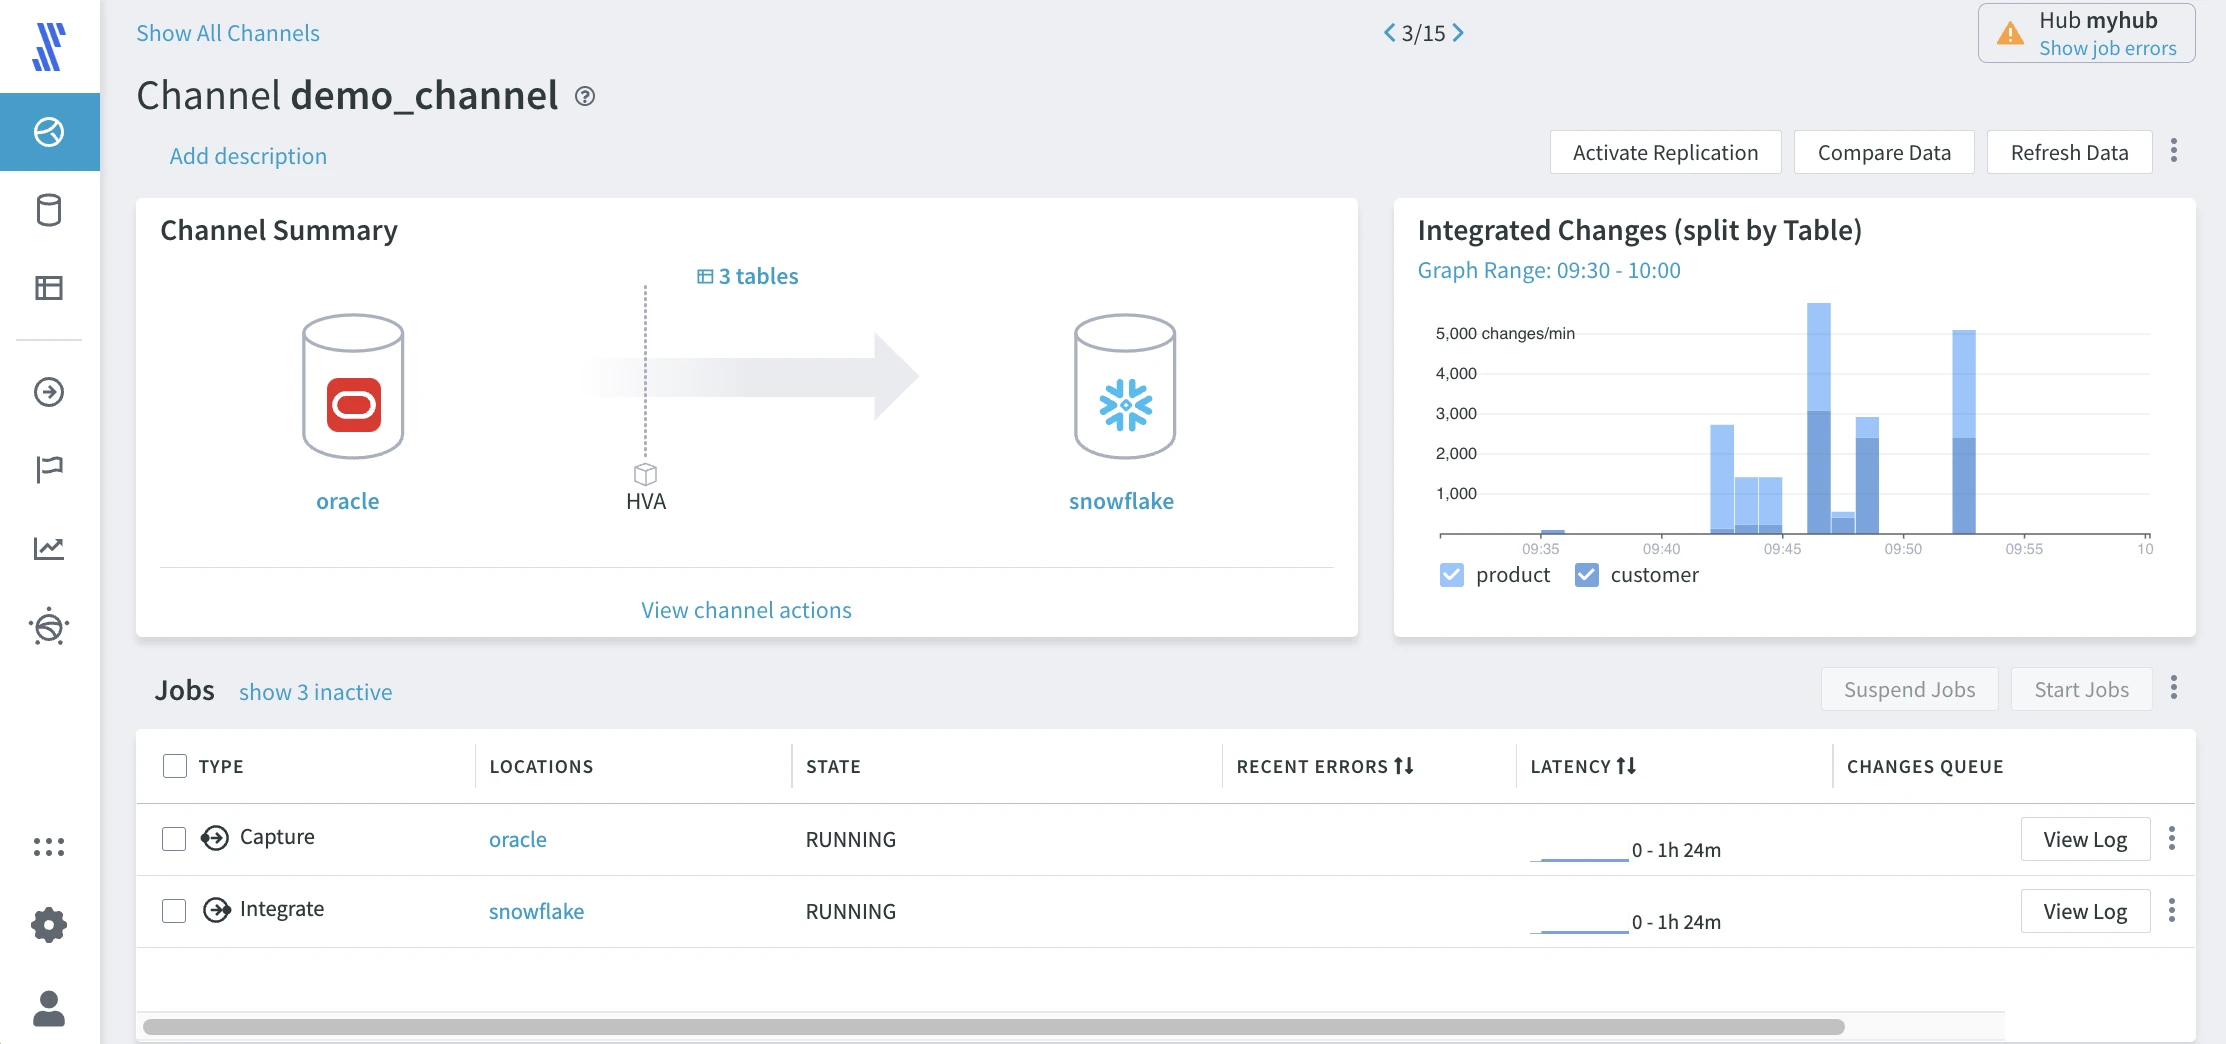The width and height of the screenshot is (2226, 1044).
Task: Open the tables icon in sidebar
Action: coord(49,288)
